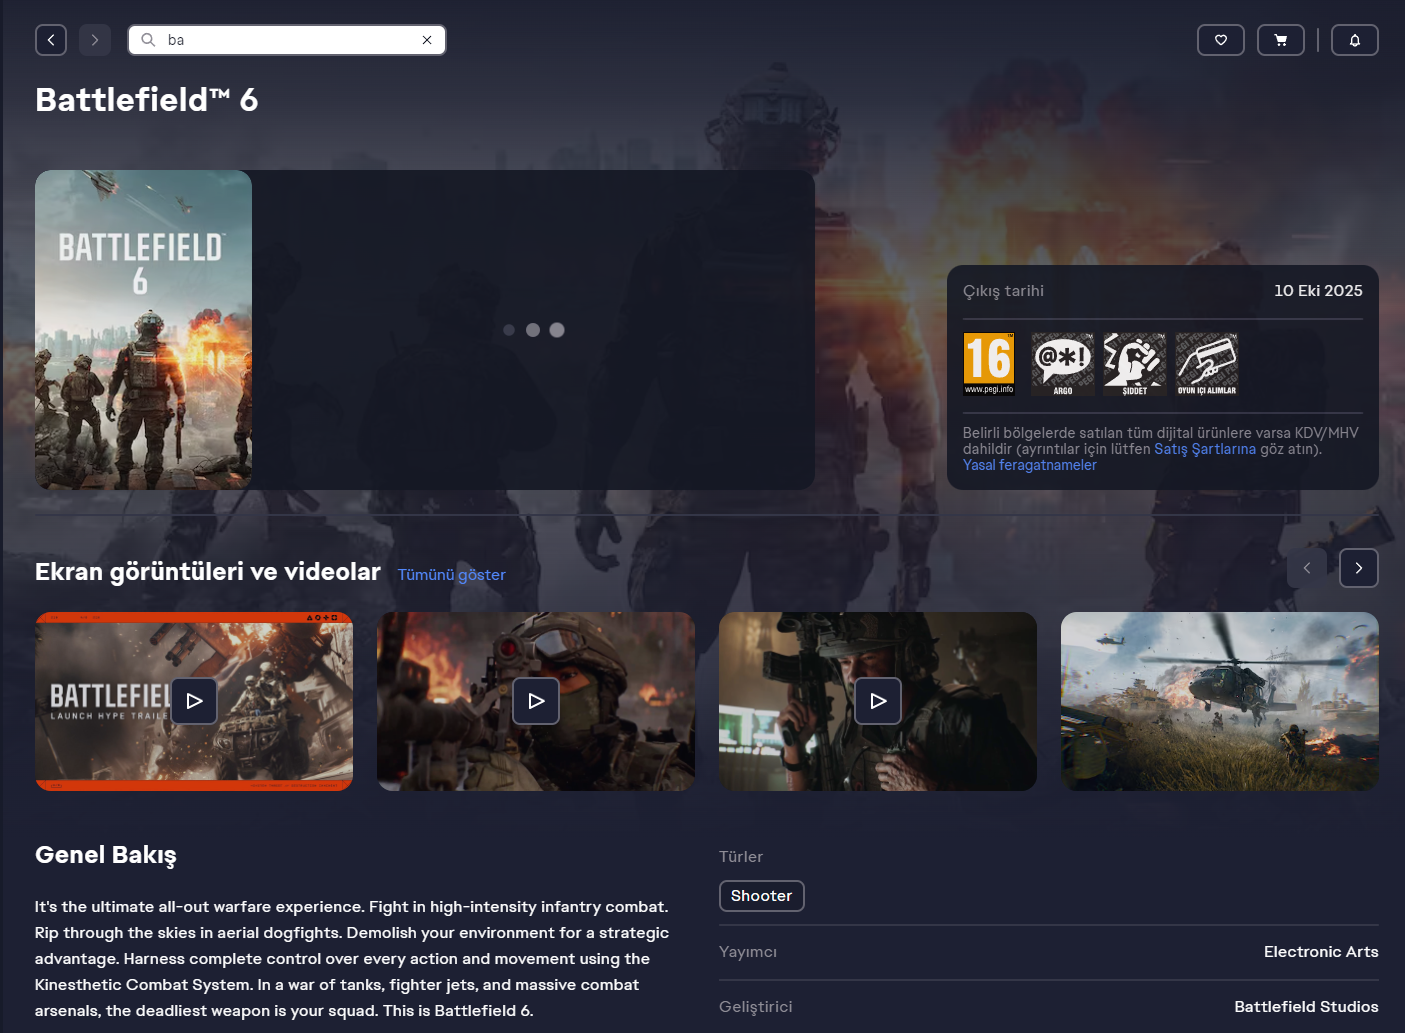1405x1033 pixels.
Task: Click the Battlefield™ 6 page title
Action: coord(147,100)
